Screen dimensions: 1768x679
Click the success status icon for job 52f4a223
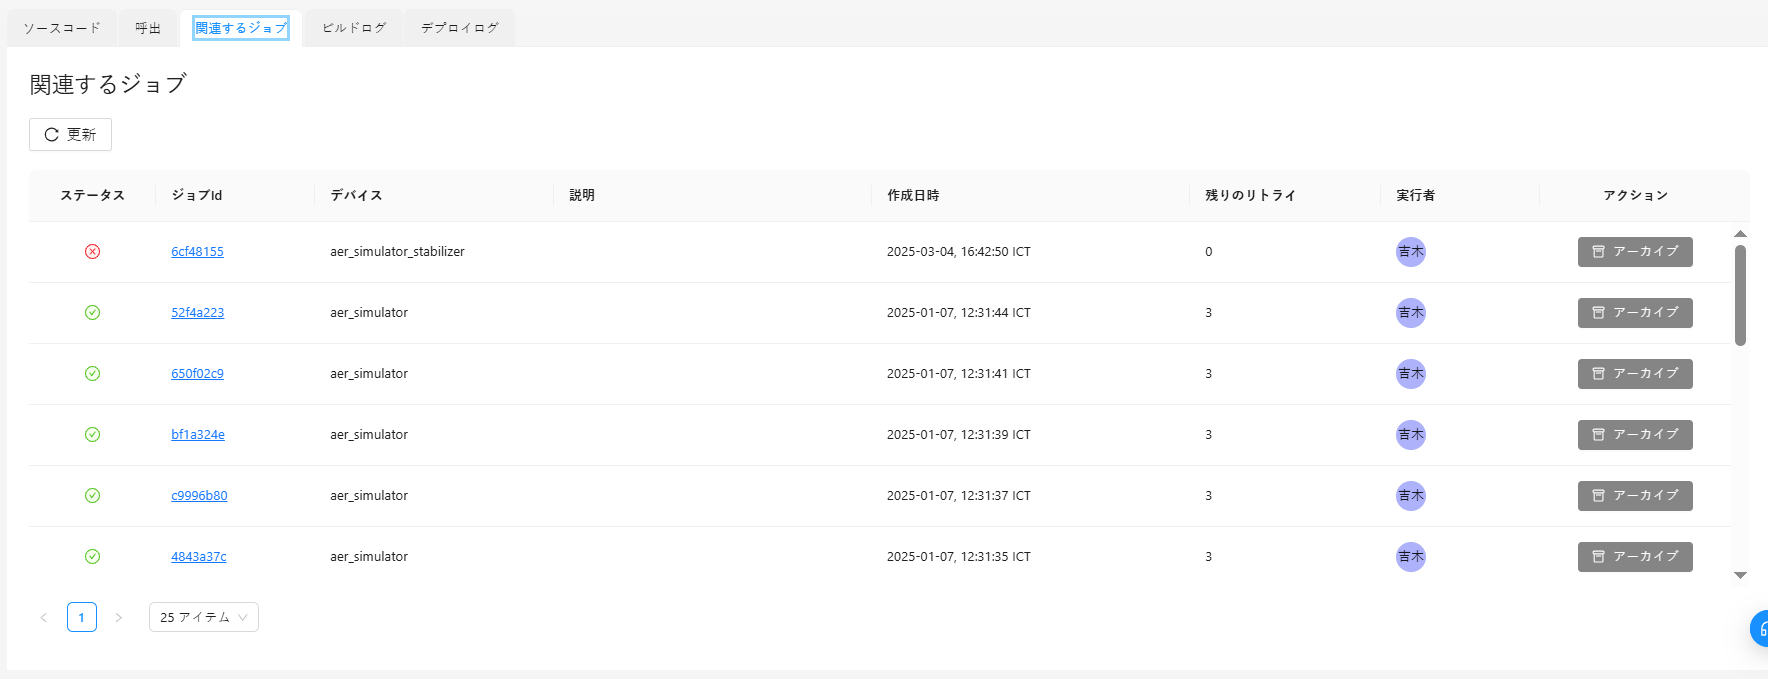tap(92, 313)
